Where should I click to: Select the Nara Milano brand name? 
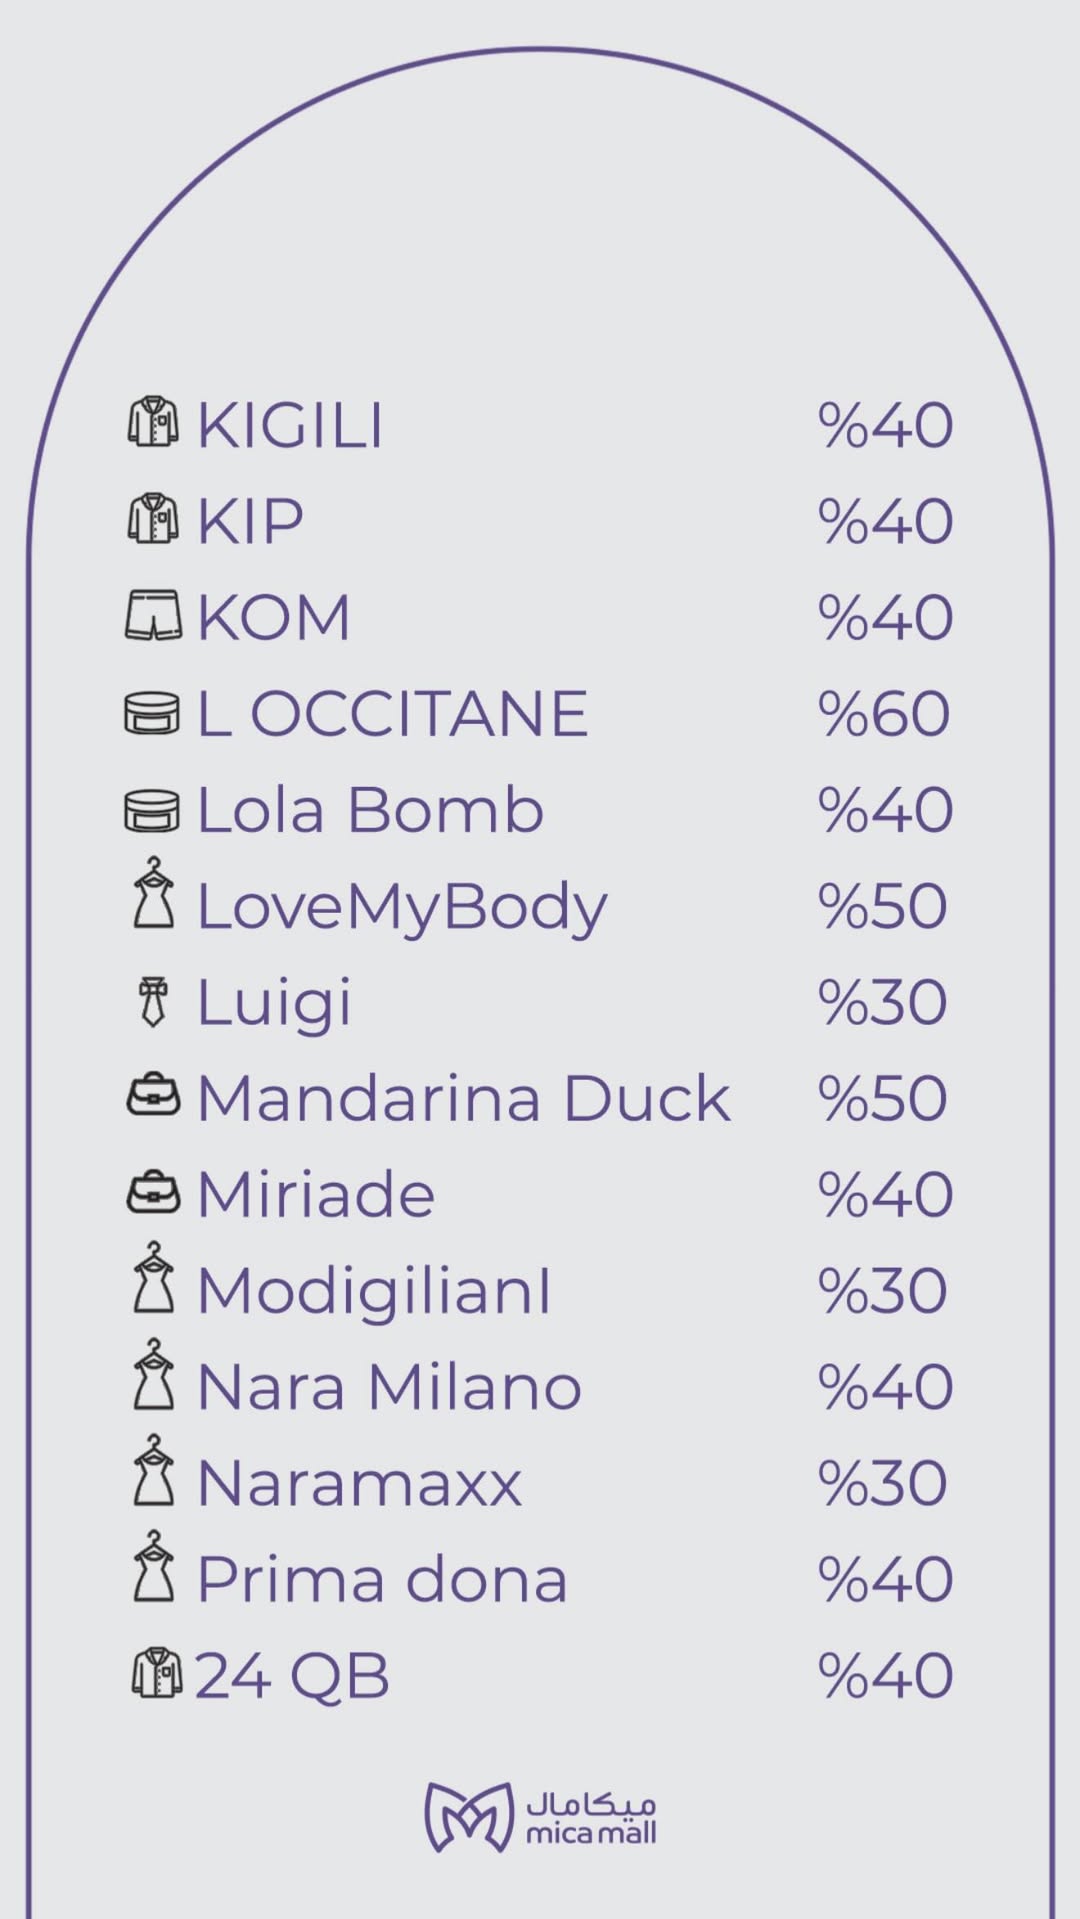click(x=389, y=1387)
